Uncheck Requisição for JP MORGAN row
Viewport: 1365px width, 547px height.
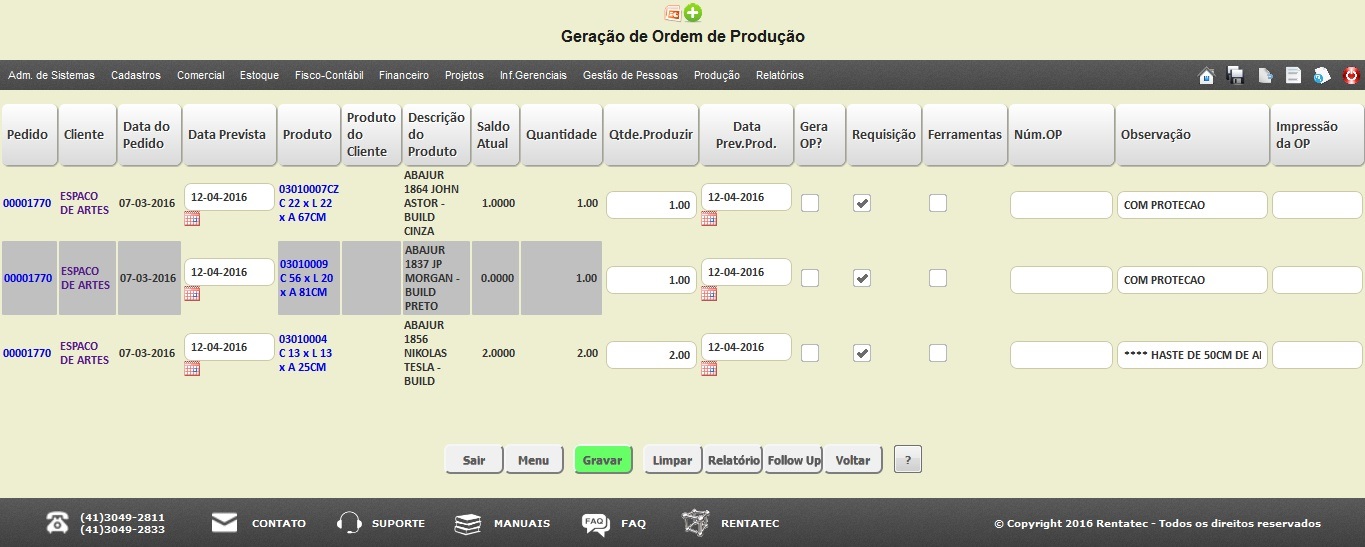coord(861,278)
